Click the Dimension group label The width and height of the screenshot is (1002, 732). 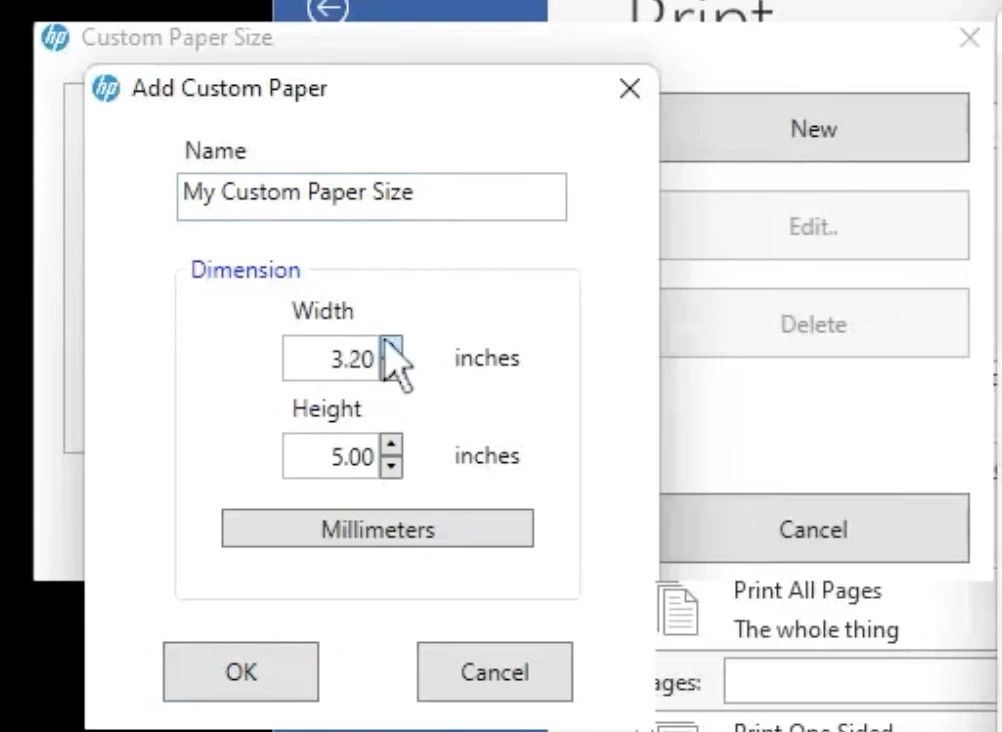pos(245,270)
